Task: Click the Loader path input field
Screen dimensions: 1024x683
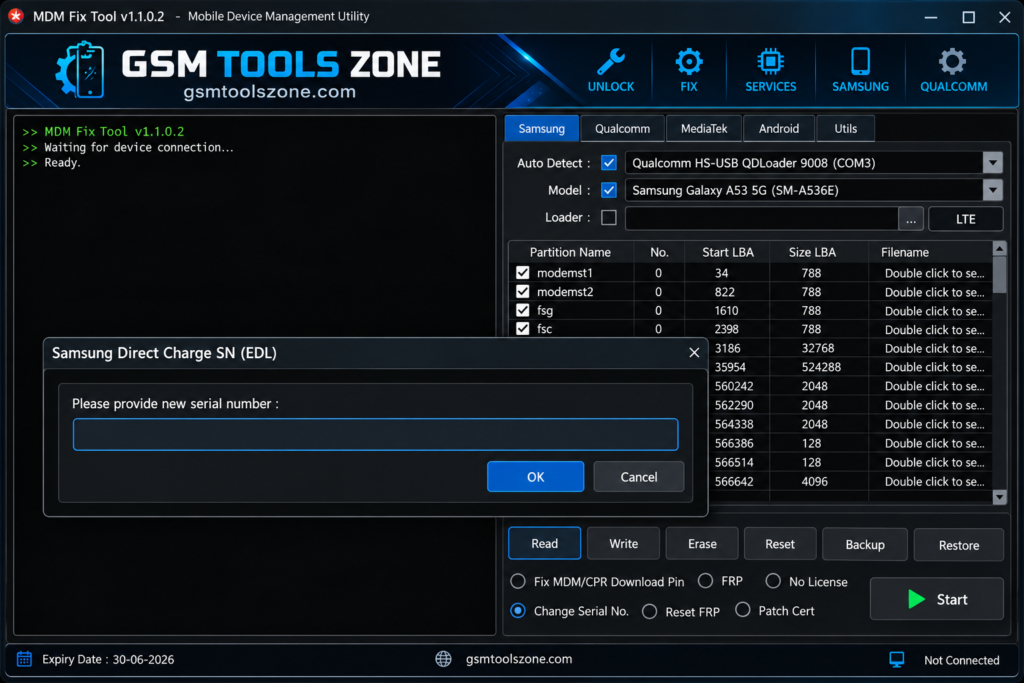Action: 762,219
